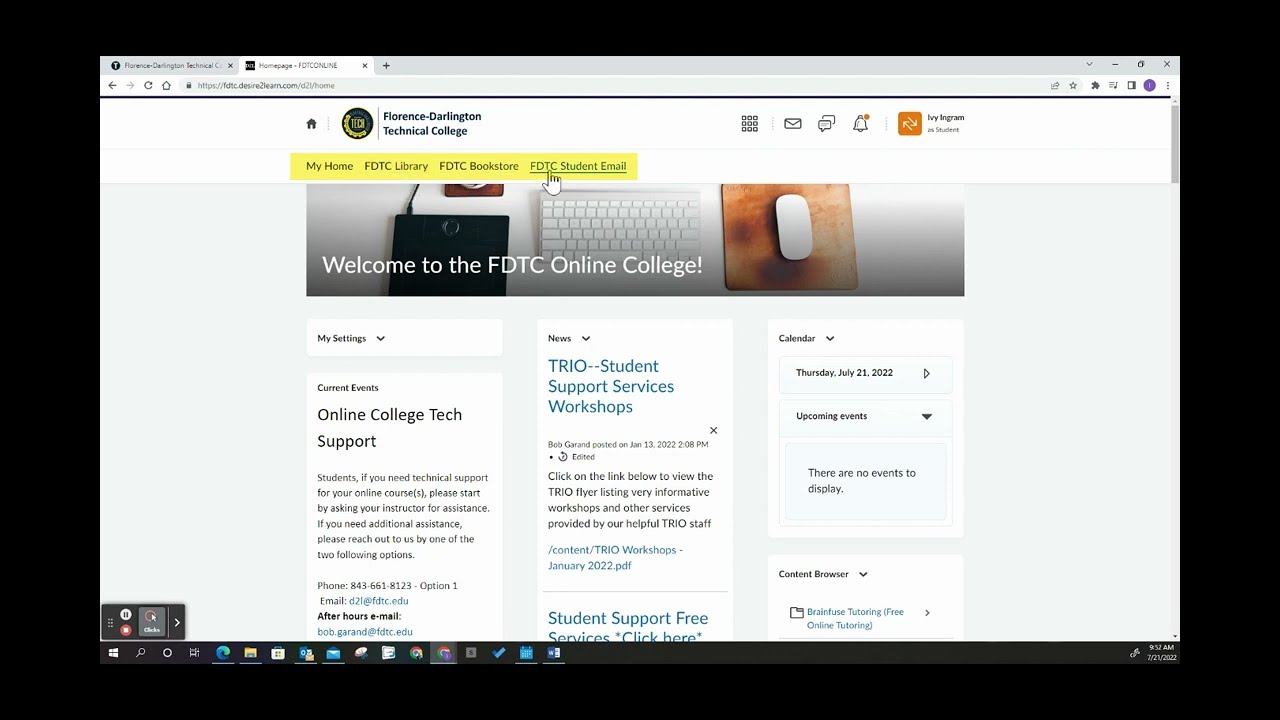
Task: Open Outlook from the taskbar
Action: tap(306, 653)
